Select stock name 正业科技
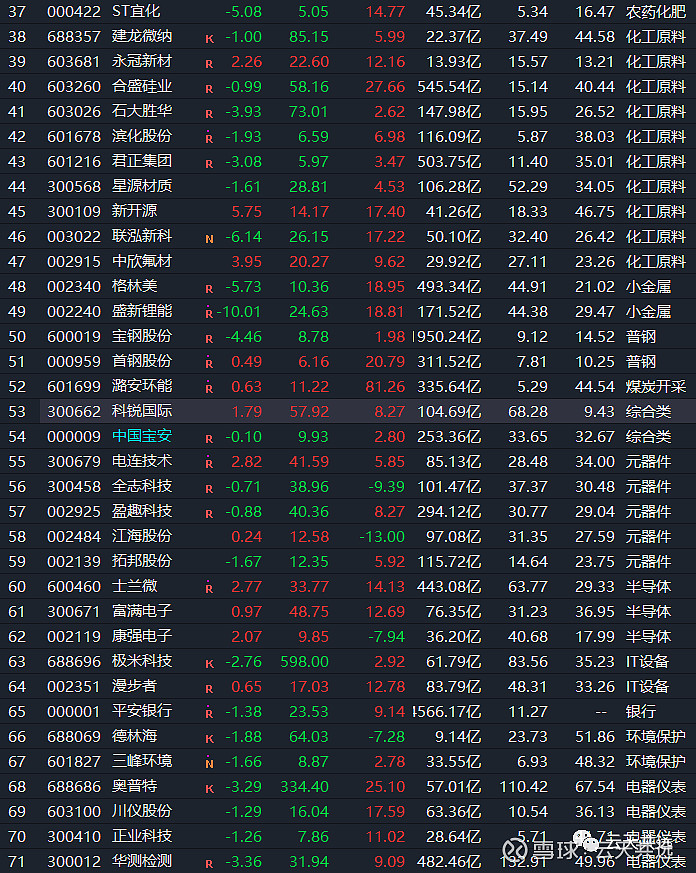The width and height of the screenshot is (696, 873). (142, 836)
